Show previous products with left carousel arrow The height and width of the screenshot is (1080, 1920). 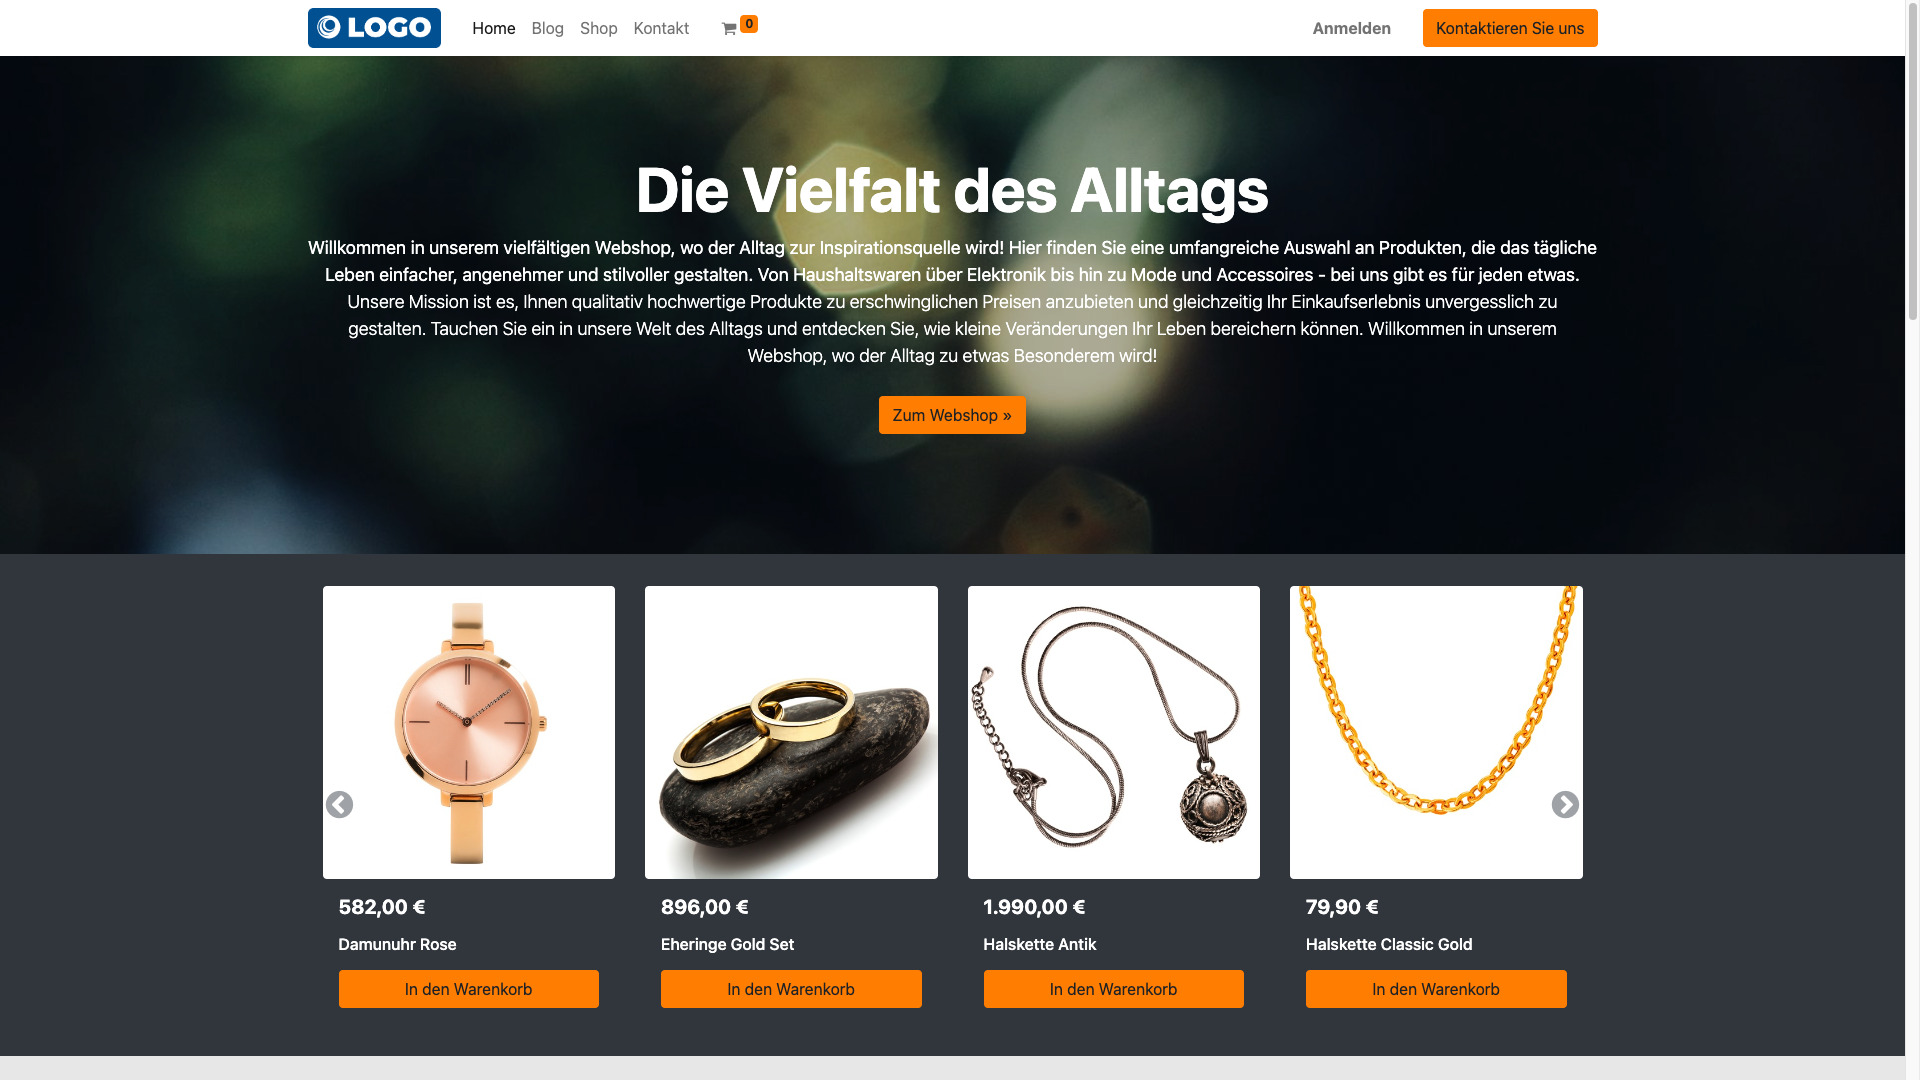(x=339, y=805)
